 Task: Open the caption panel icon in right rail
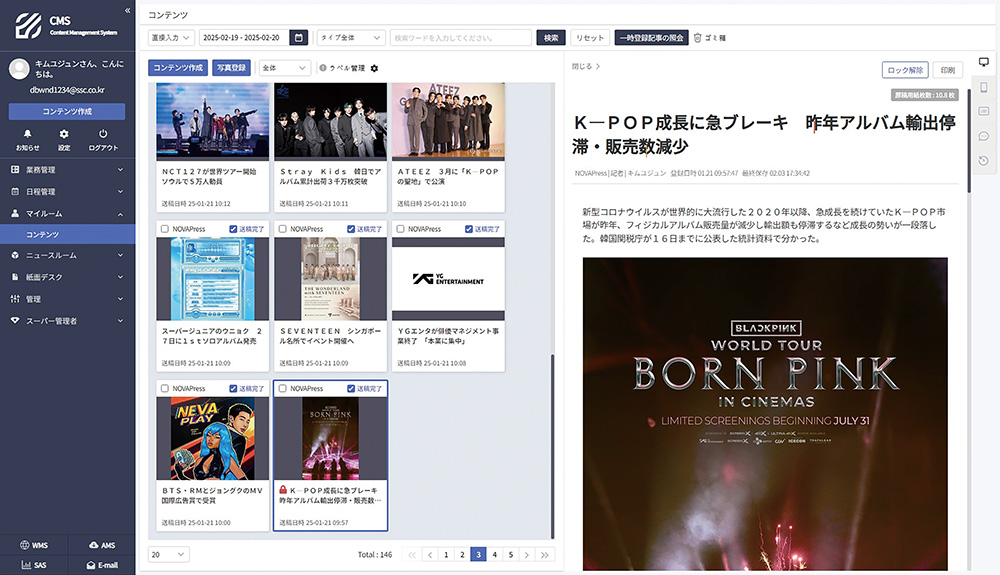[x=984, y=112]
